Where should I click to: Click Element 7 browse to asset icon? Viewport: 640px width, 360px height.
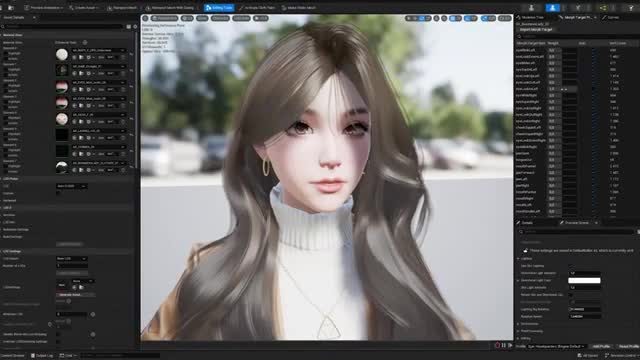[81, 170]
